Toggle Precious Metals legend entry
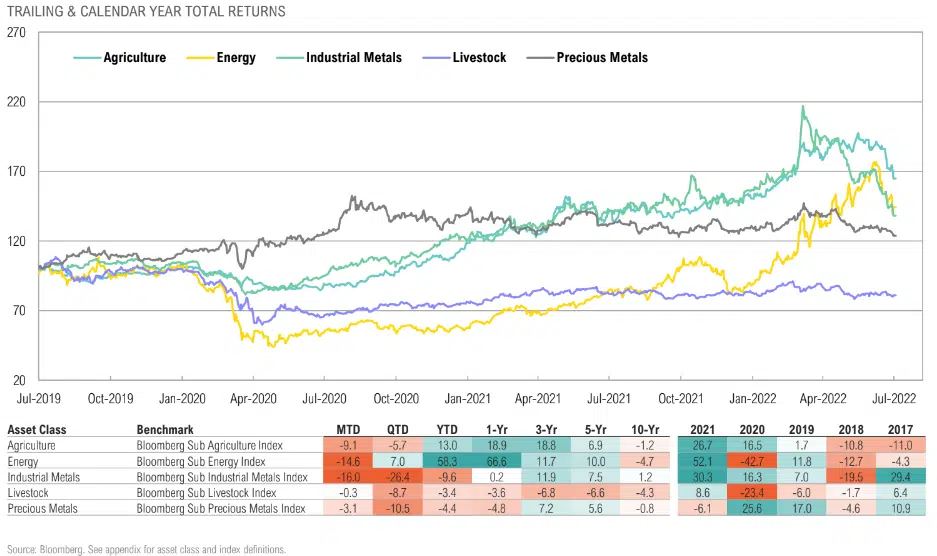 click(601, 58)
